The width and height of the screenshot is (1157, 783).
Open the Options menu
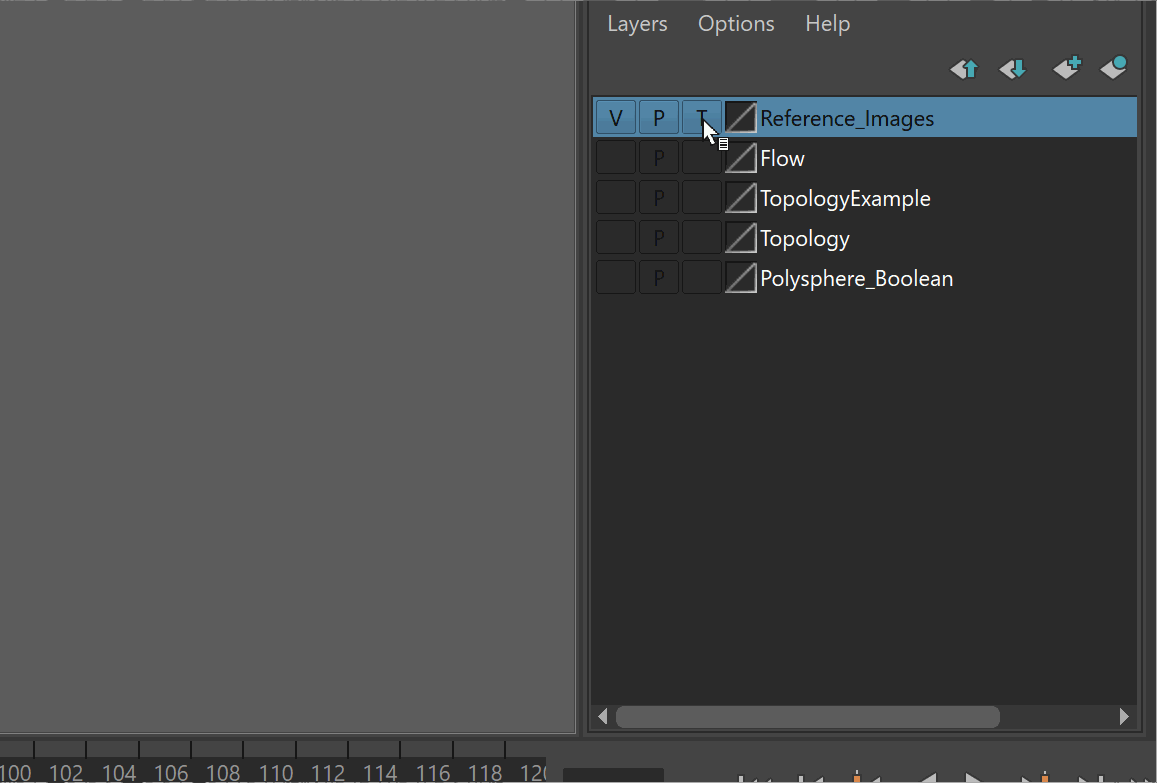coord(736,24)
